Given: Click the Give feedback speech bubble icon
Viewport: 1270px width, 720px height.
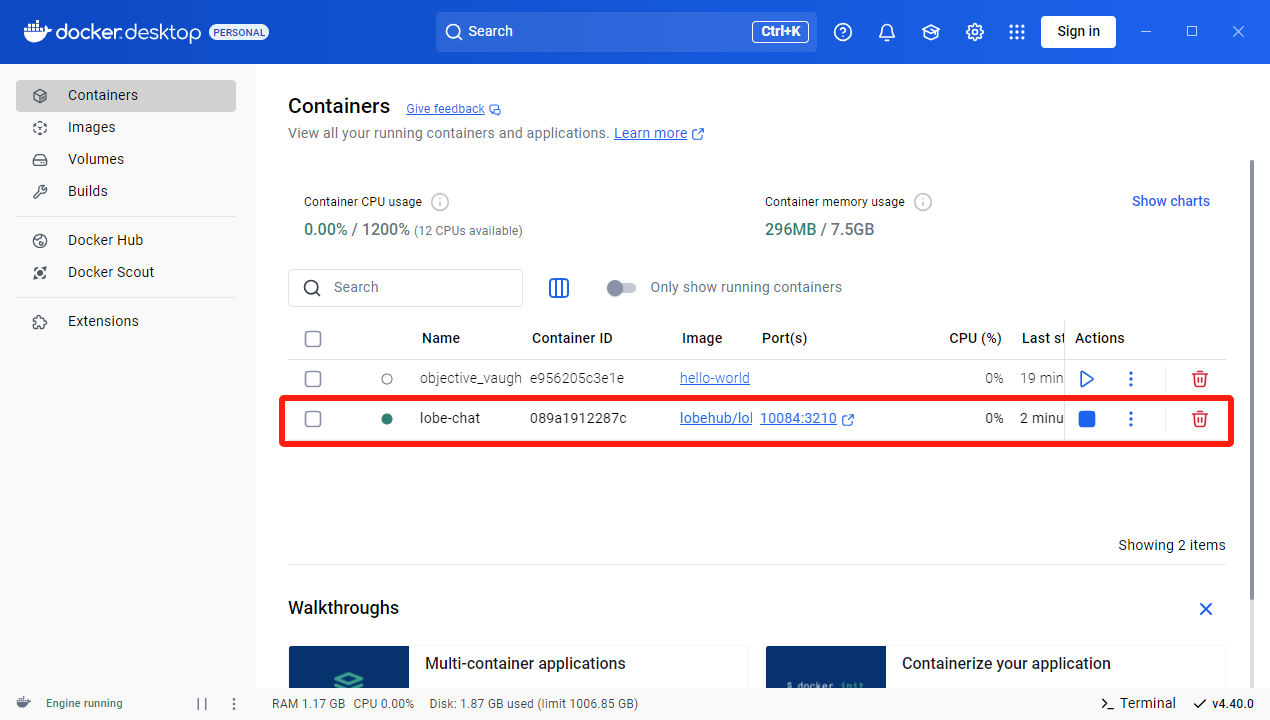Looking at the screenshot, I should point(495,110).
